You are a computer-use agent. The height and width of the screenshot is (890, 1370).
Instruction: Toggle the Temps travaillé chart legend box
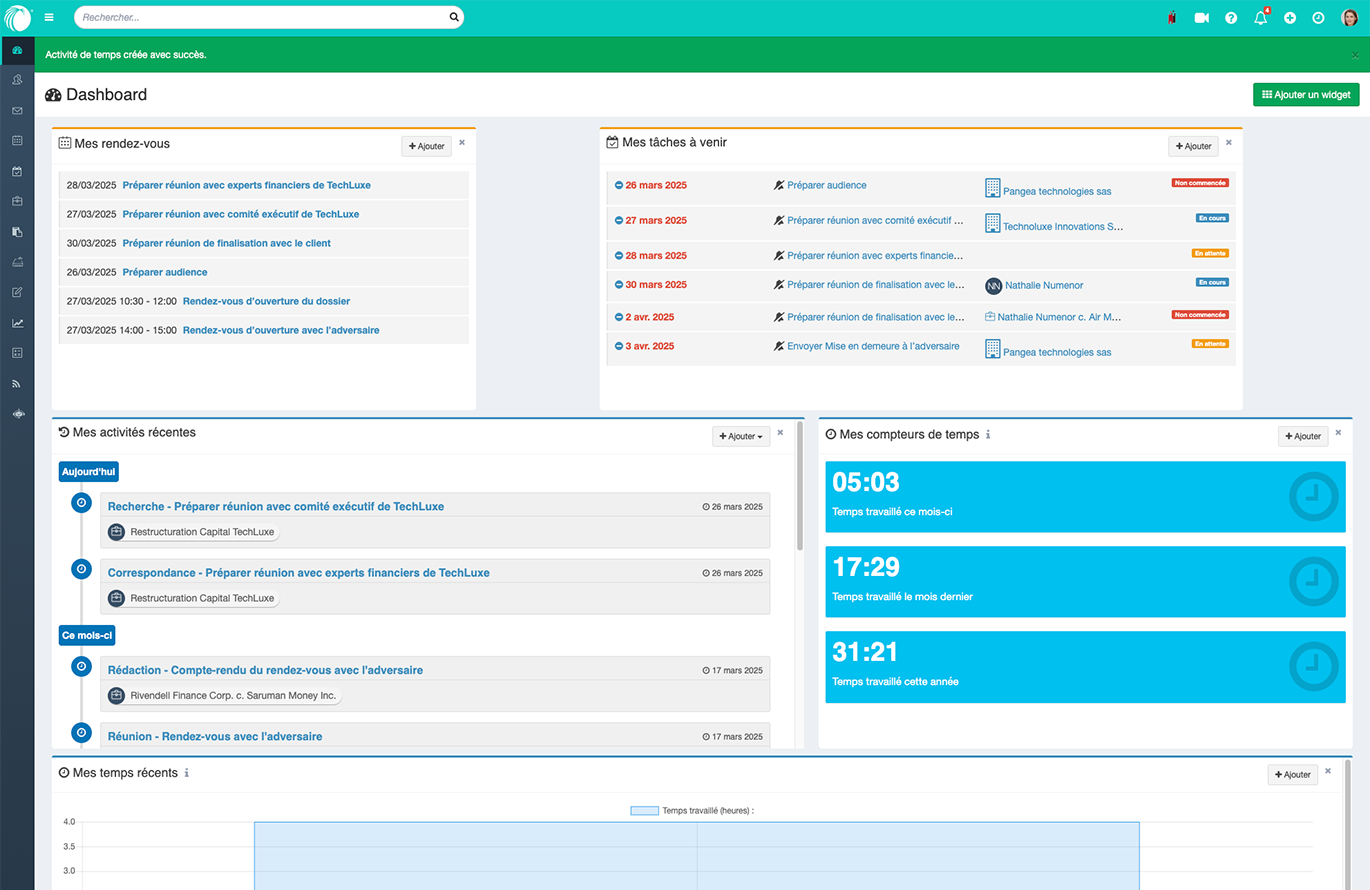click(x=644, y=811)
